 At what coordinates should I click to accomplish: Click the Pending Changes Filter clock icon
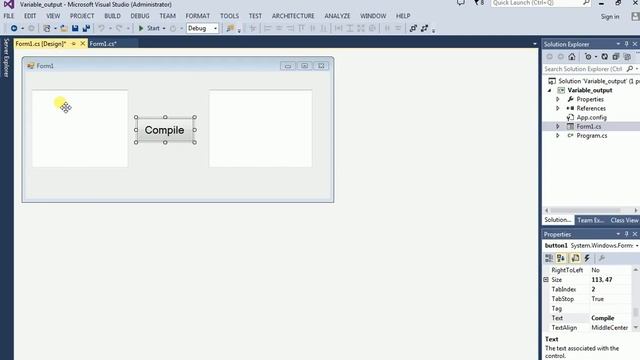point(588,57)
